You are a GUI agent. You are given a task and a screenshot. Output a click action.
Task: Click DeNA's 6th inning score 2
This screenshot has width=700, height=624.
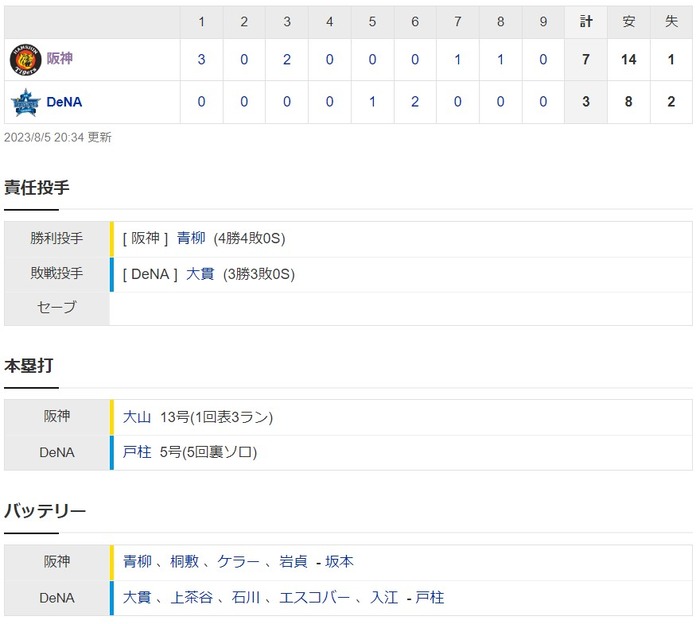pos(414,102)
